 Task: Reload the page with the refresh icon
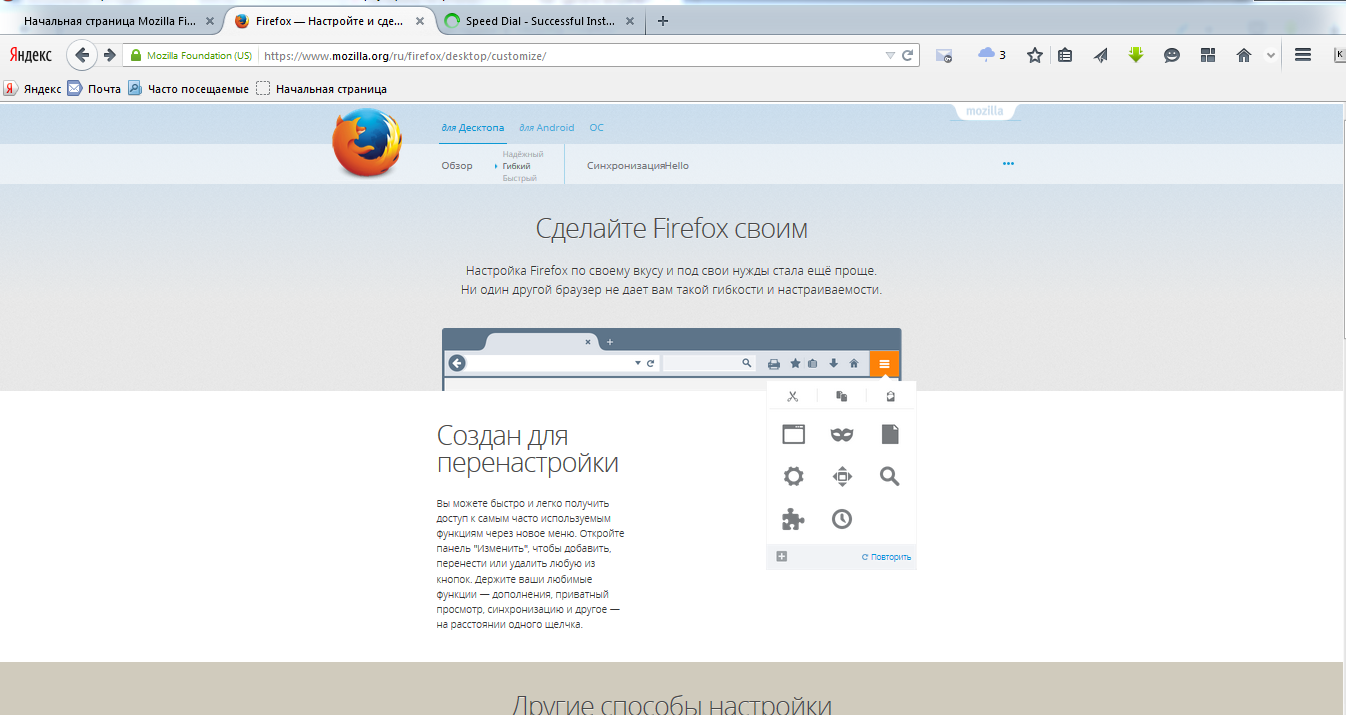coord(908,56)
